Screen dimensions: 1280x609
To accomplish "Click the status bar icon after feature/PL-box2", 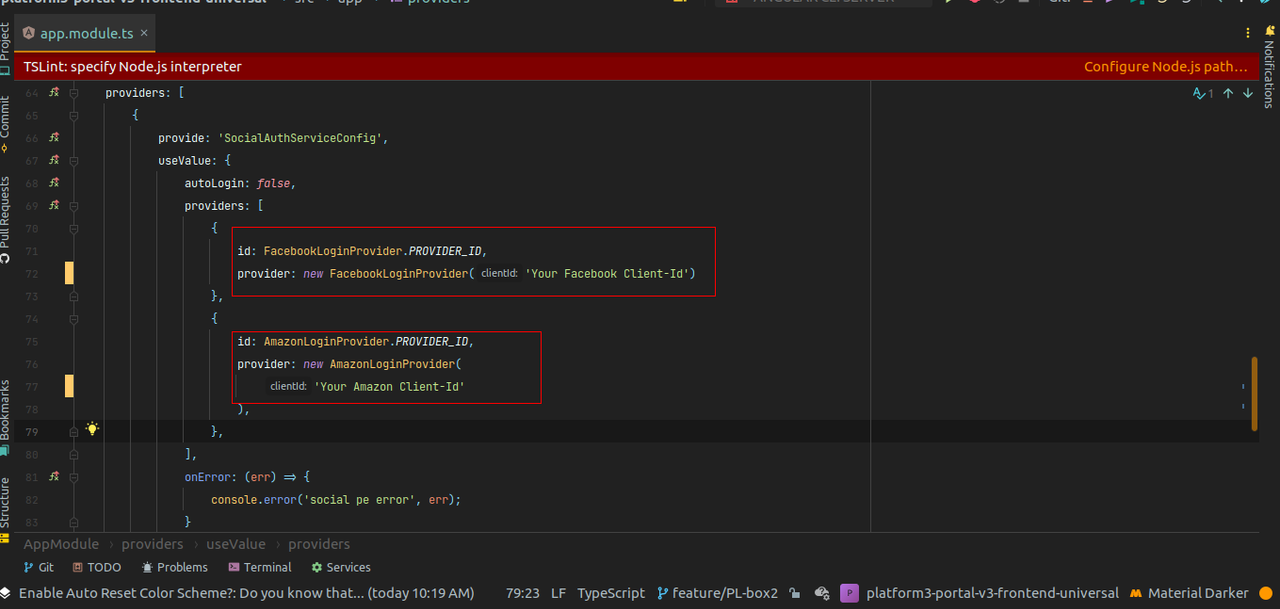I will 795,593.
